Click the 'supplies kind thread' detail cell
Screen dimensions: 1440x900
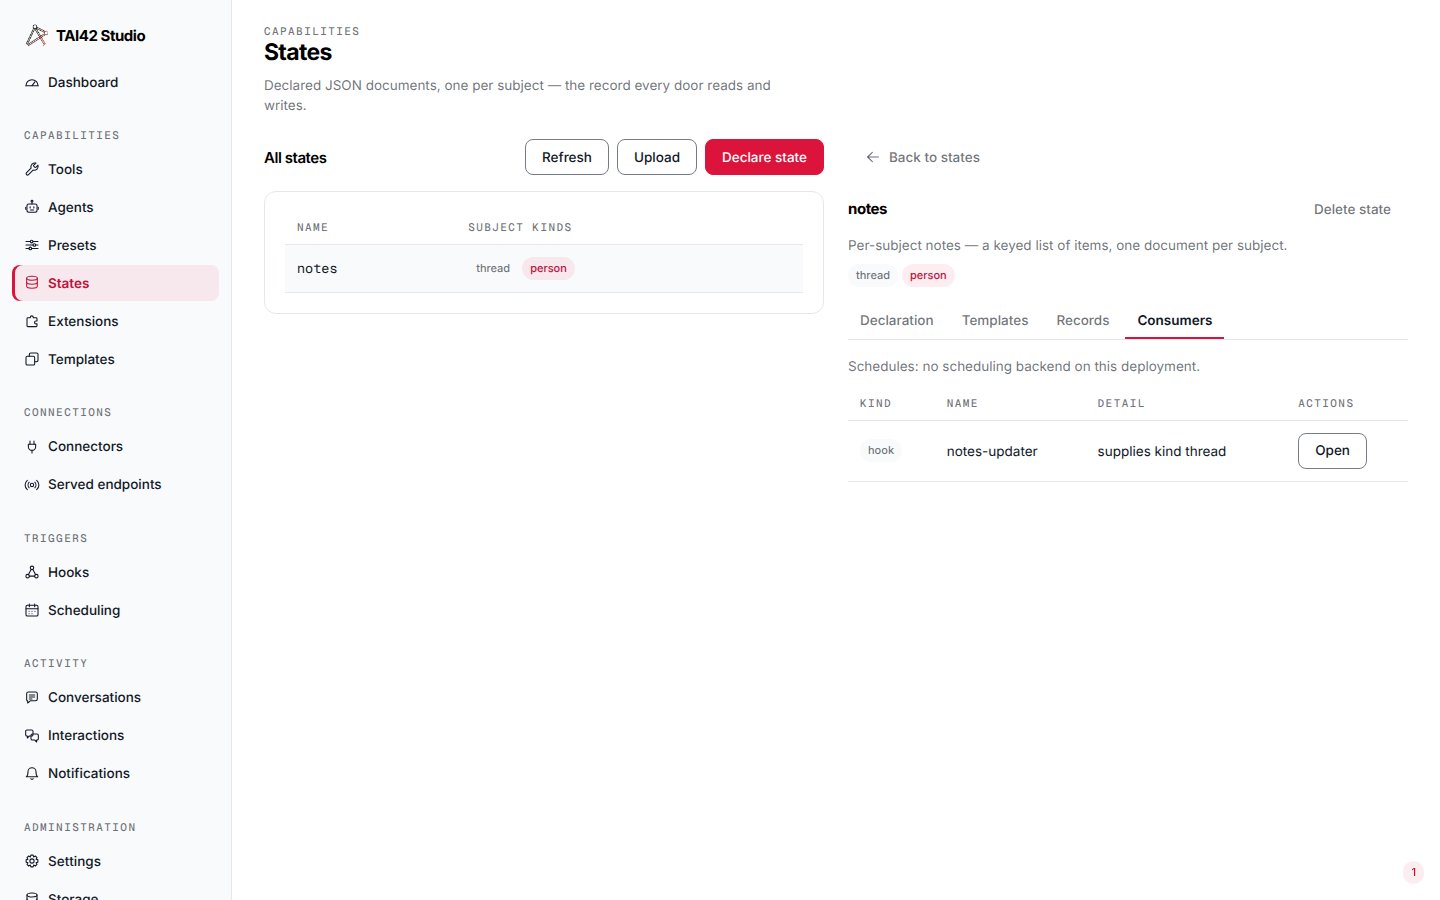coord(1162,452)
